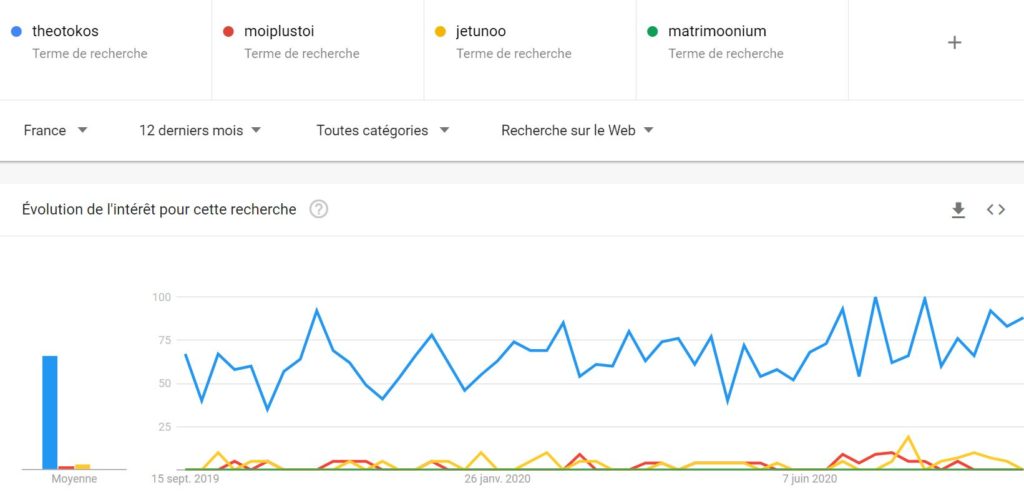Expand the 12 derniers mois period dropdown
The width and height of the screenshot is (1024, 500).
coord(200,131)
